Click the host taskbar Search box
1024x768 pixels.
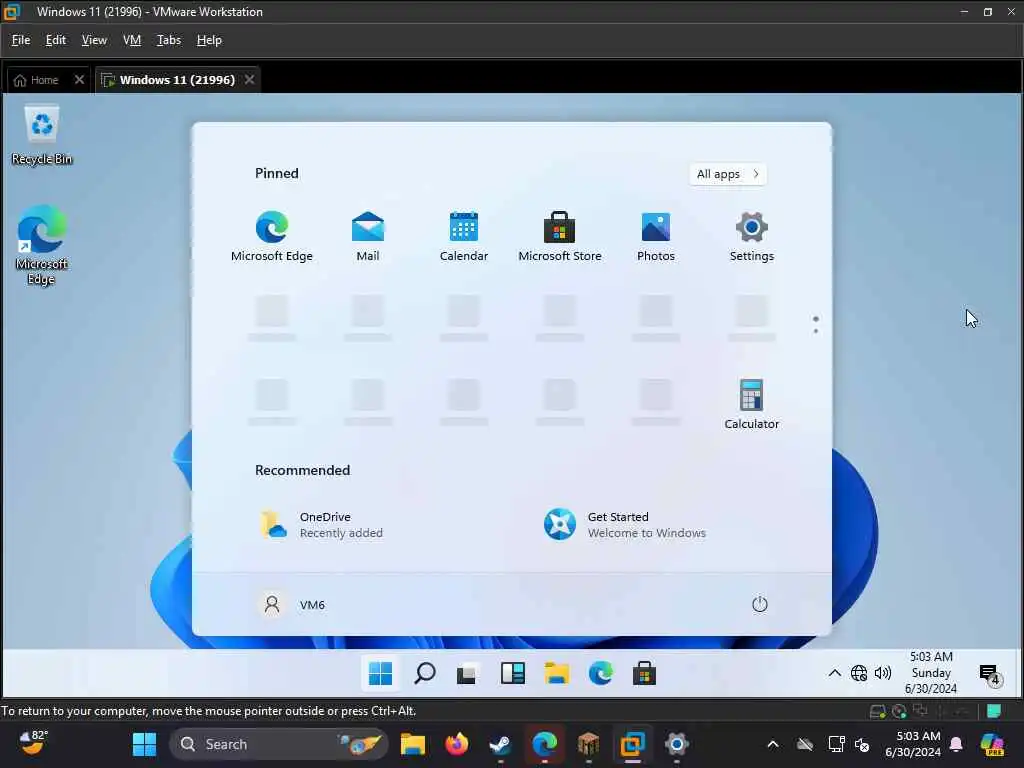coord(279,744)
